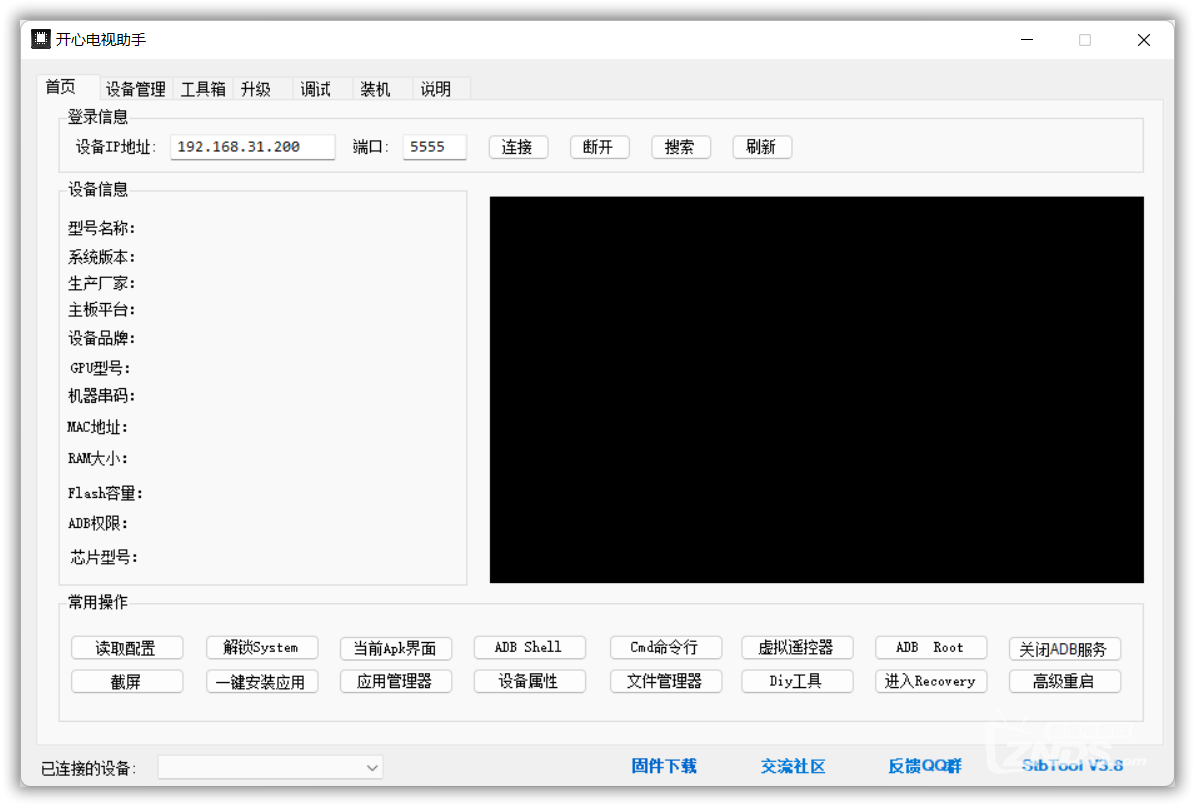
Task: Click the ADB权限 label
Action: pos(98,524)
